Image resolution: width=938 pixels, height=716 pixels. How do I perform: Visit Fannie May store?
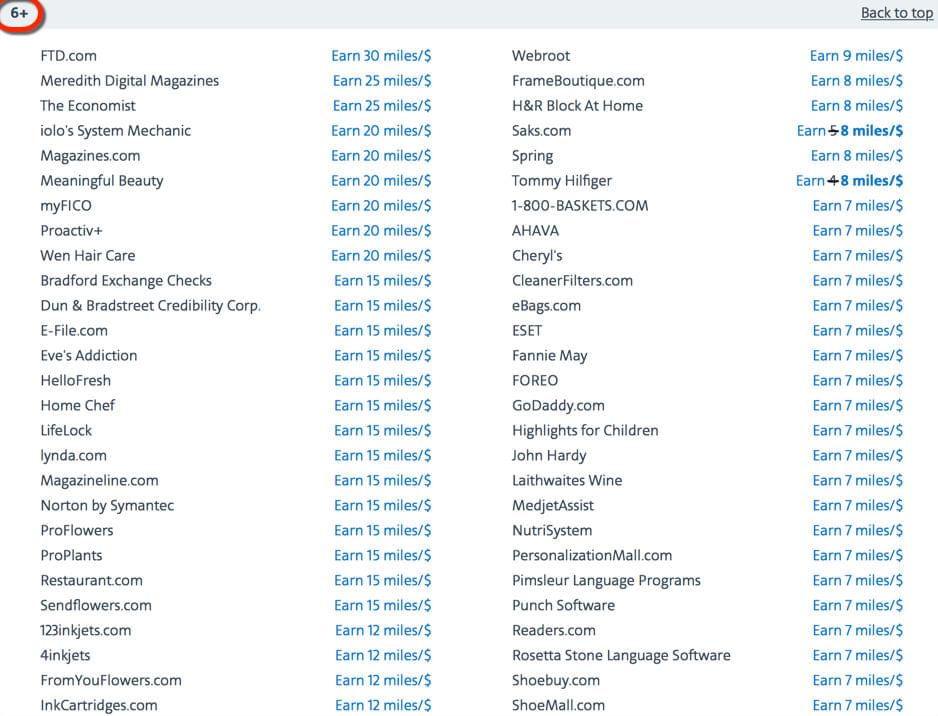pos(549,356)
